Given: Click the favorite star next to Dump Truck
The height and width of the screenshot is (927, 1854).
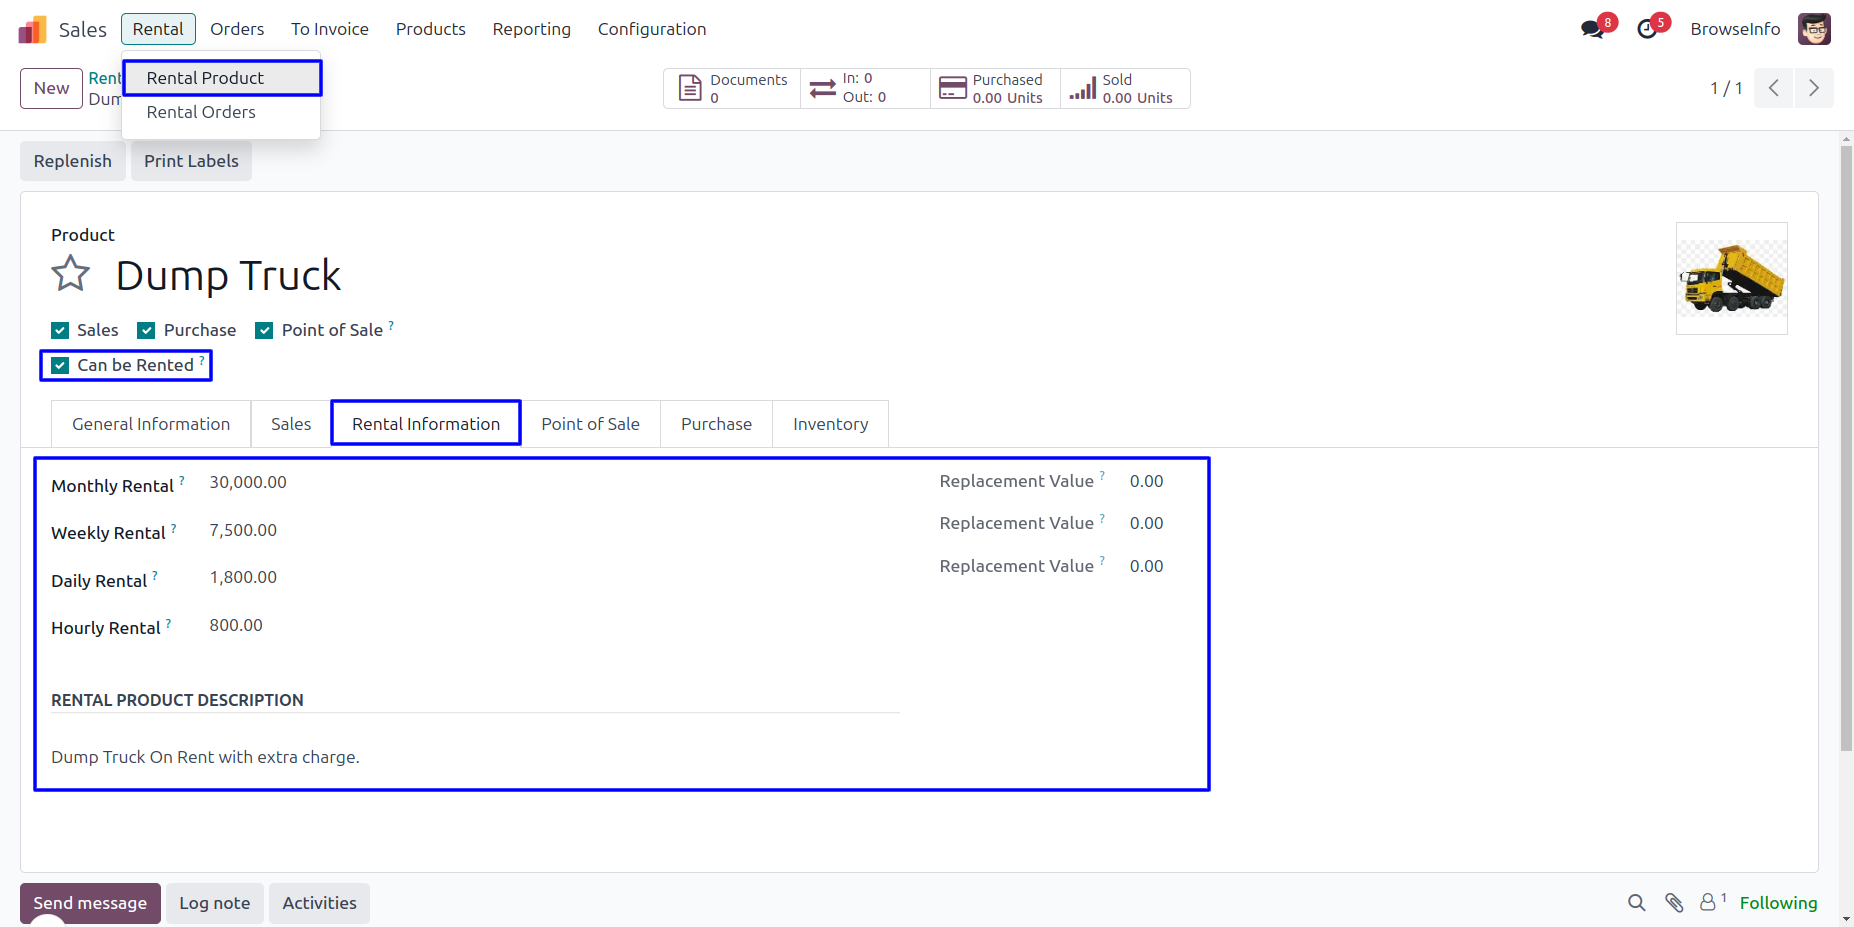Looking at the screenshot, I should 70,274.
